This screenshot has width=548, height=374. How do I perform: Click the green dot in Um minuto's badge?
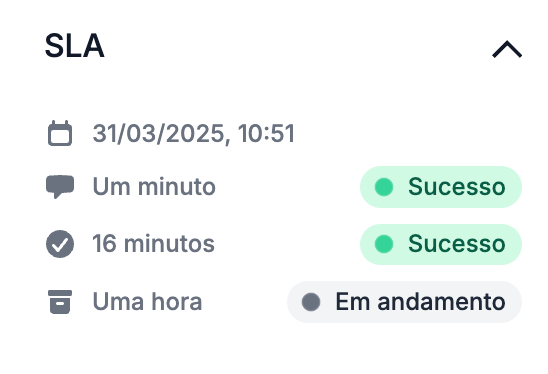(384, 187)
